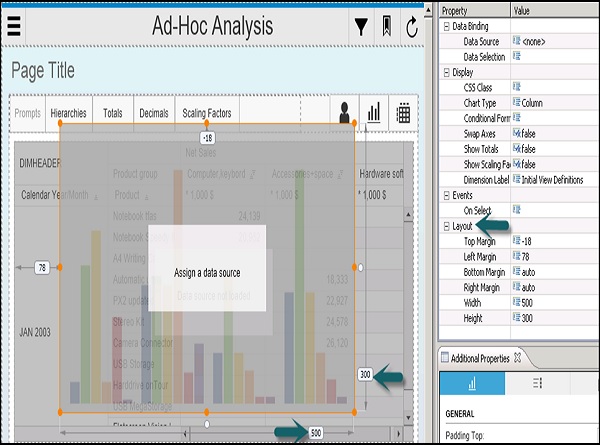This screenshot has height=445, width=600.
Task: Collapse the Display property group
Action: (445, 71)
